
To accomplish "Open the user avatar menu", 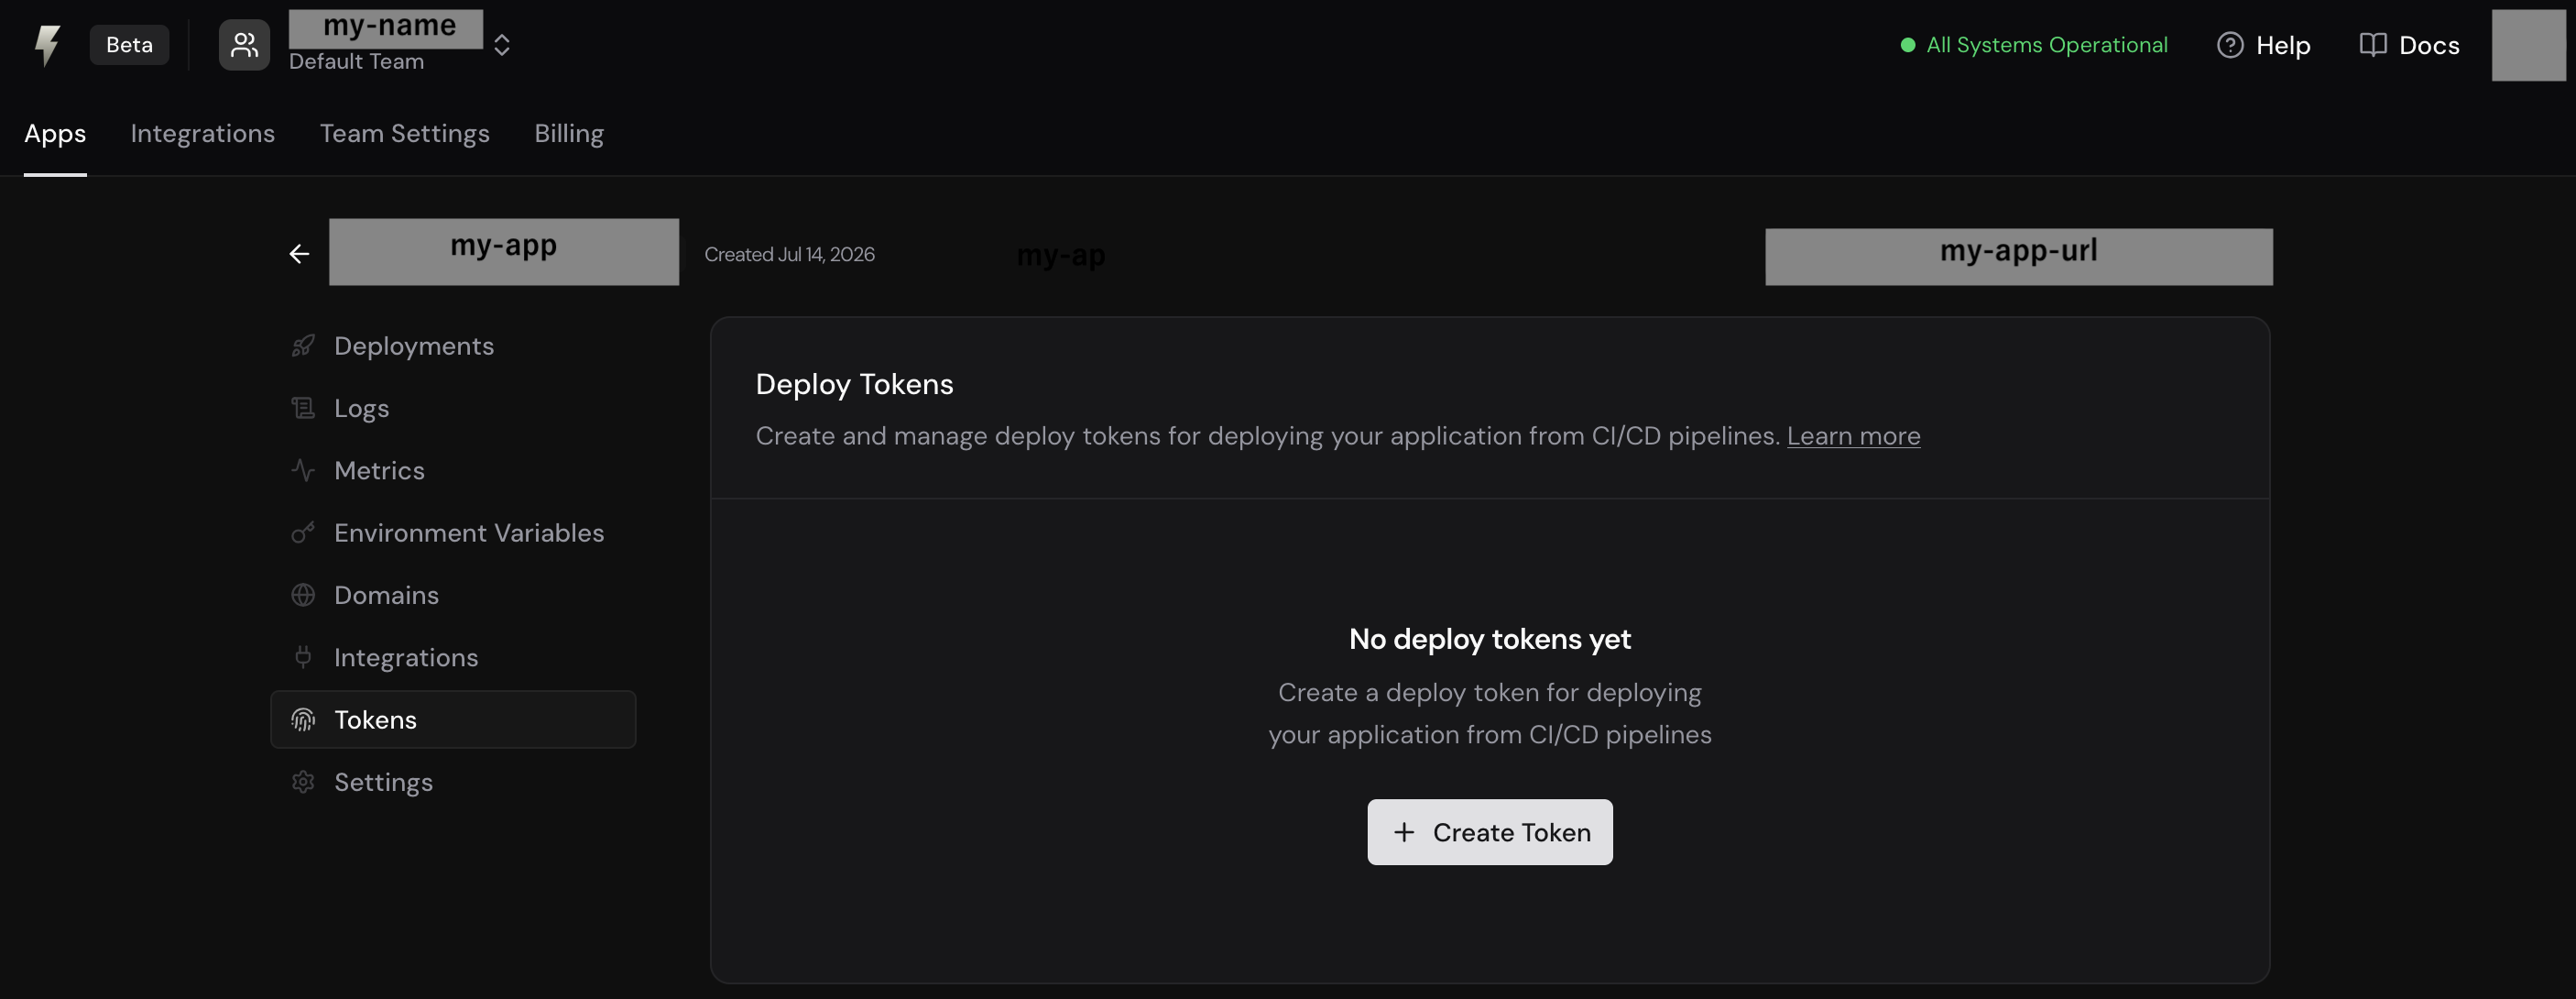I will pos(2528,45).
